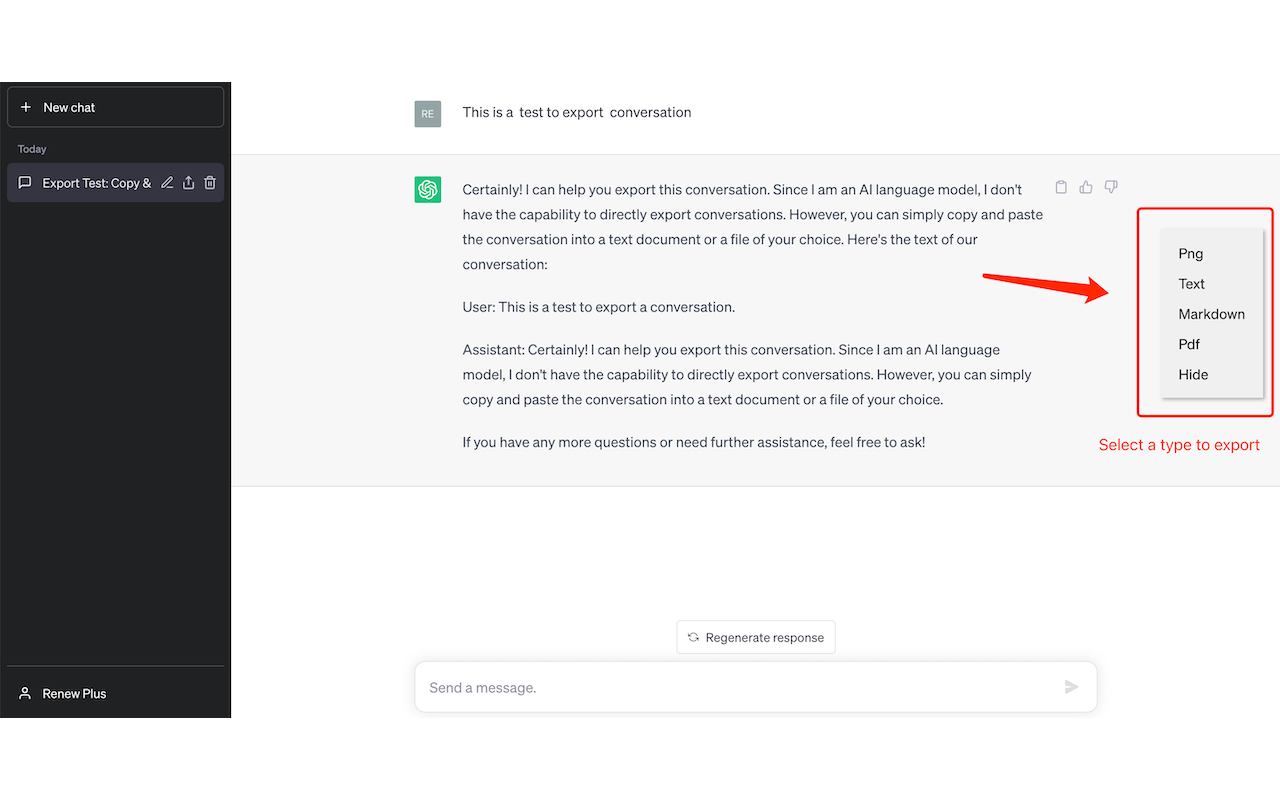Image resolution: width=1280 pixels, height=800 pixels.
Task: Select Png from the export menu
Action: pos(1190,254)
